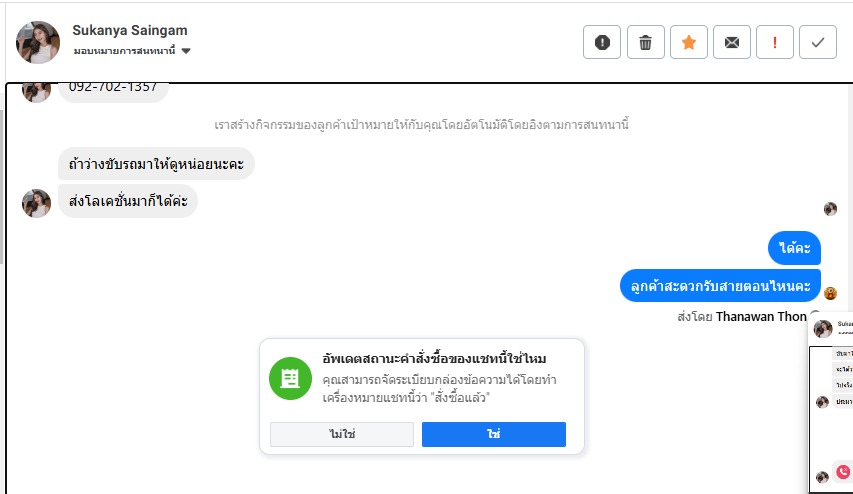Click the red phone call icon

tap(843, 472)
